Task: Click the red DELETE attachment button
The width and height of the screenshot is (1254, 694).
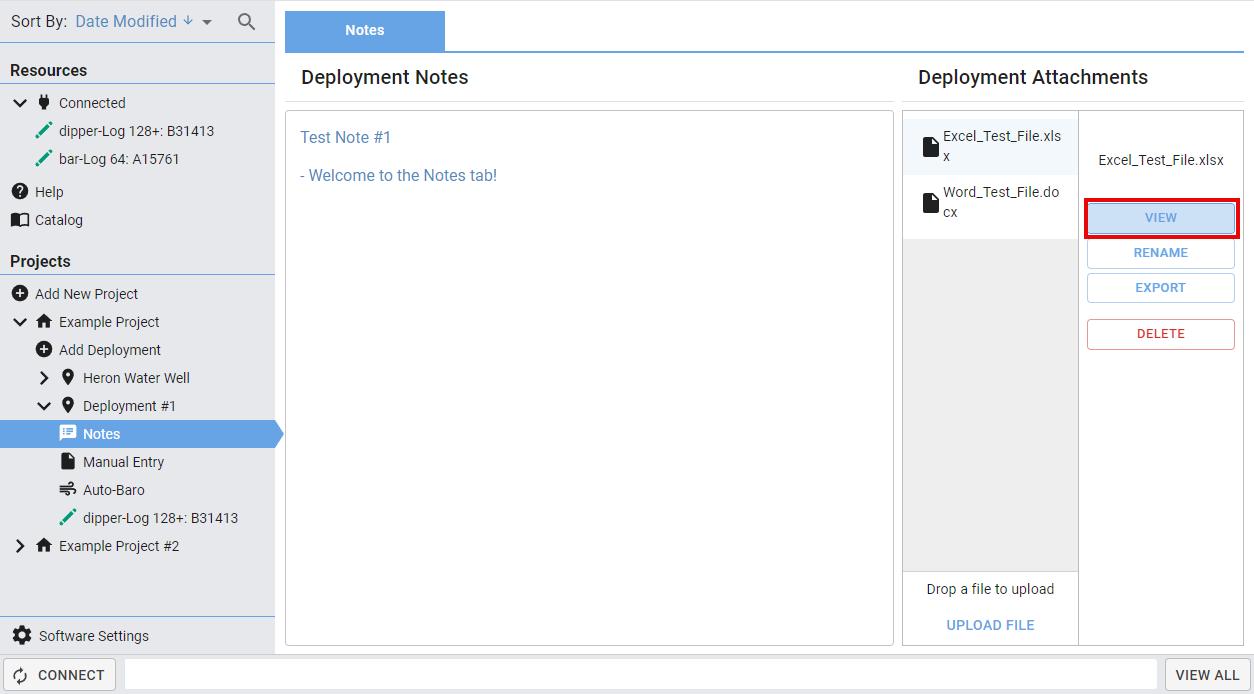Action: [x=1160, y=334]
